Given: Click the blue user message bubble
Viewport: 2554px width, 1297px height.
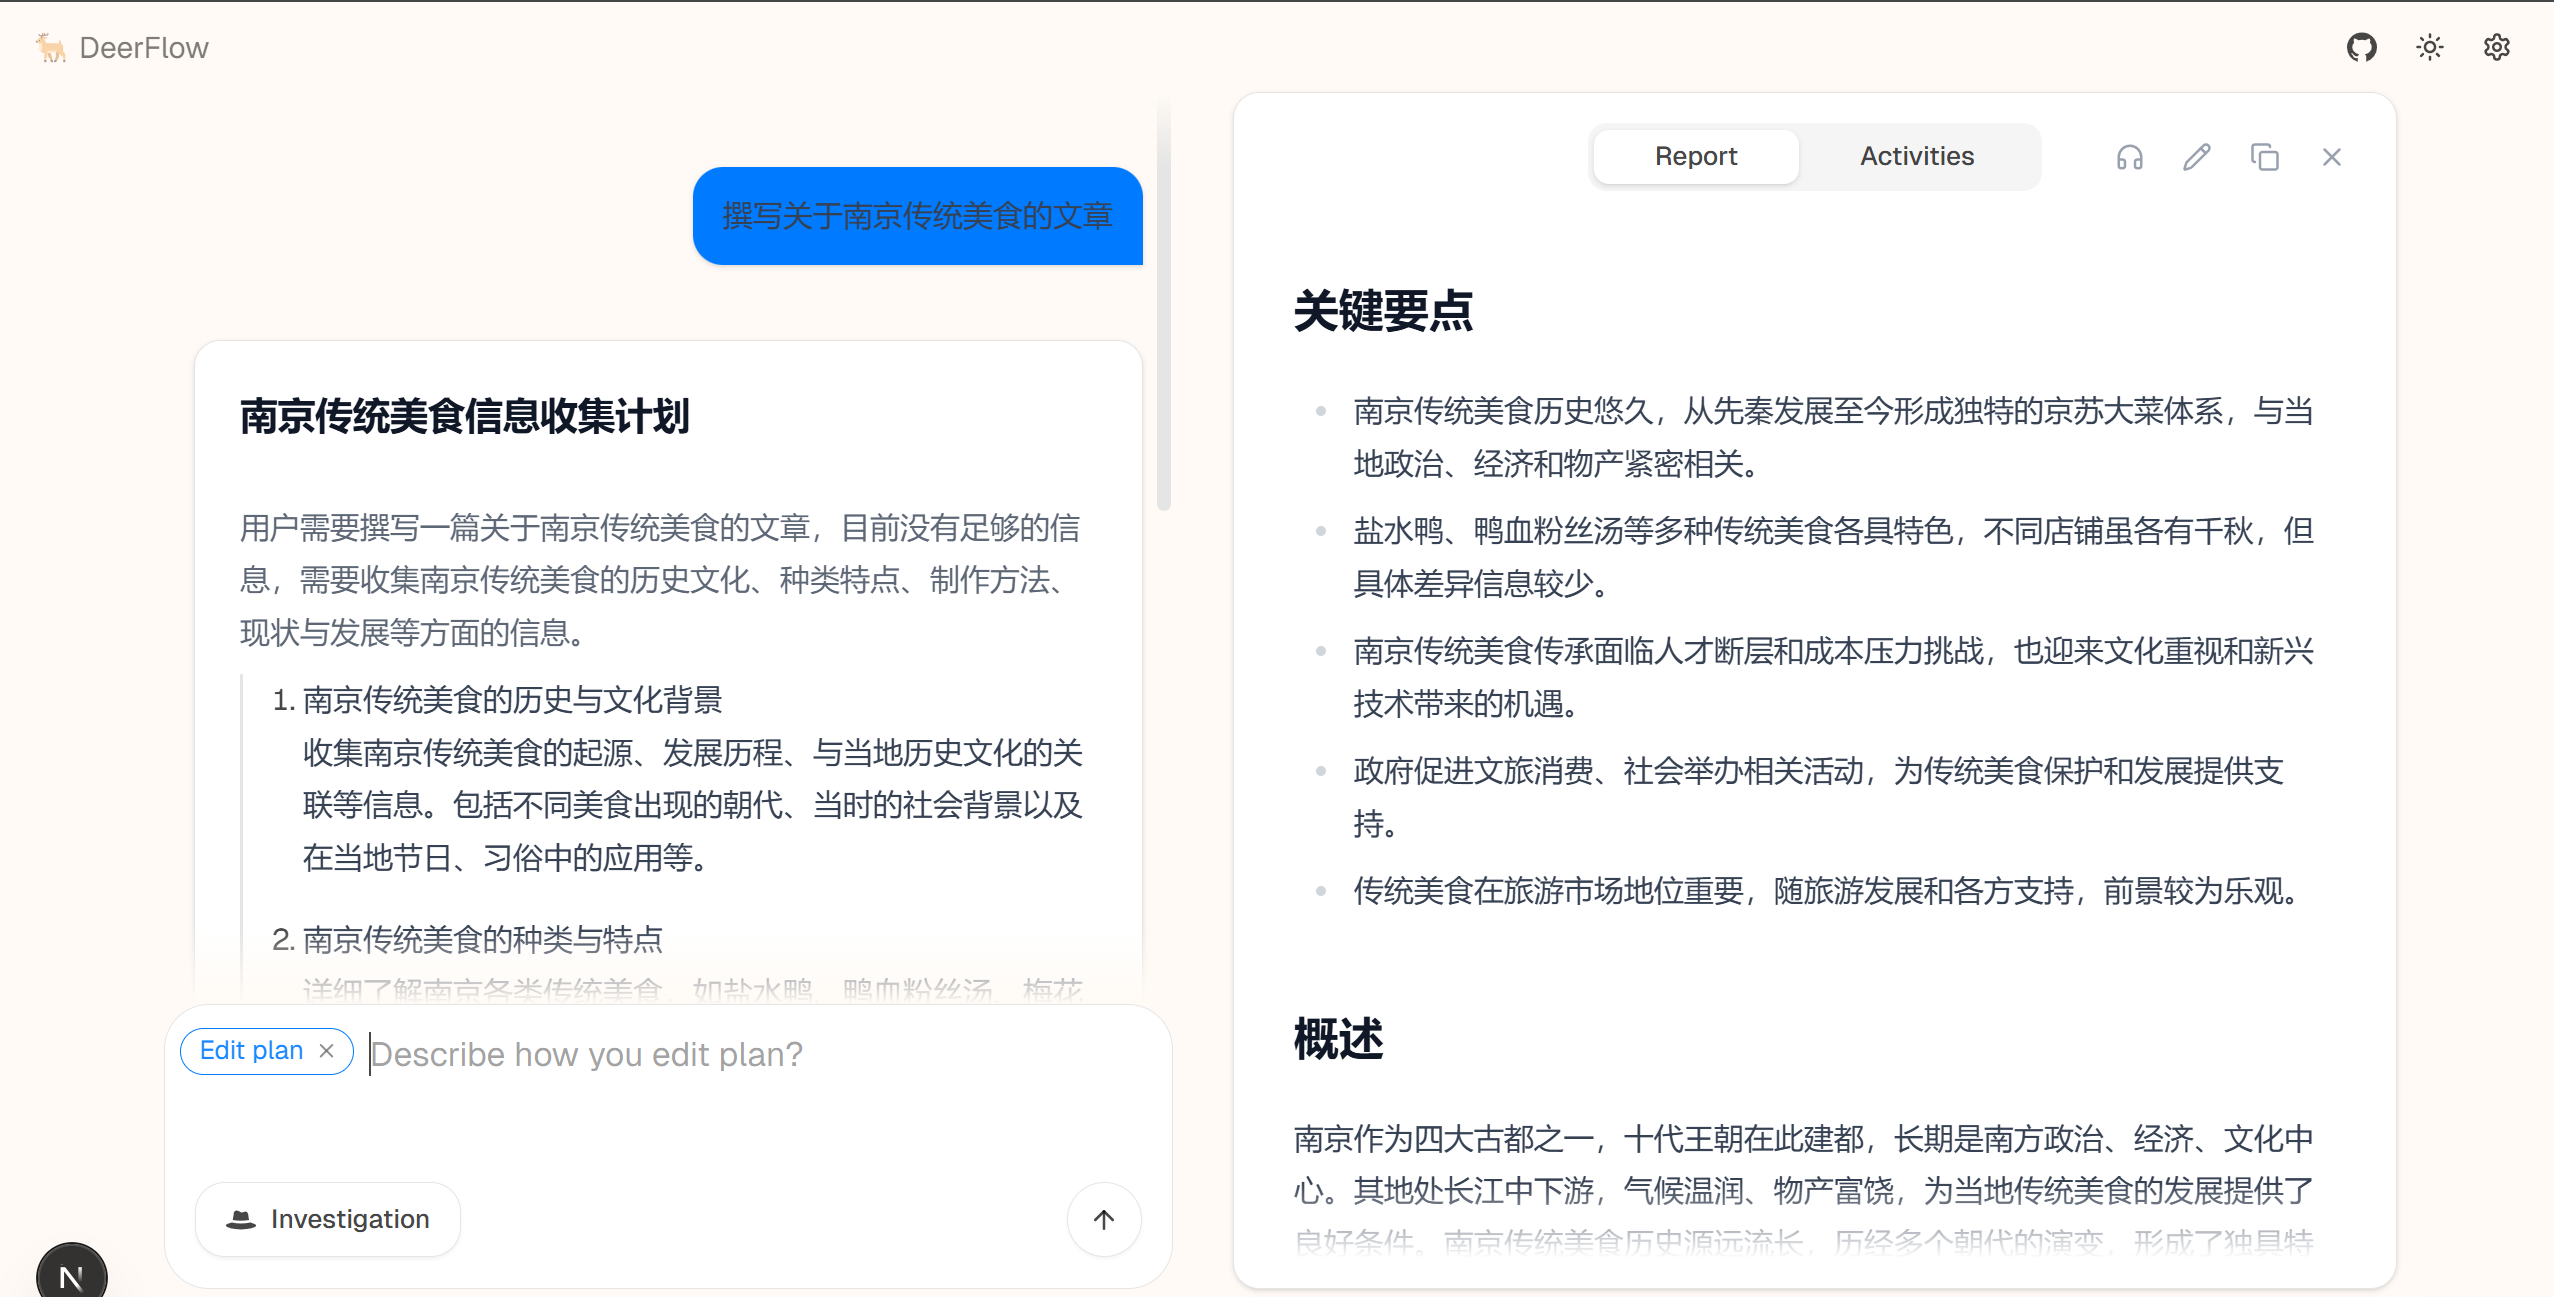Looking at the screenshot, I should pyautogui.click(x=917, y=216).
